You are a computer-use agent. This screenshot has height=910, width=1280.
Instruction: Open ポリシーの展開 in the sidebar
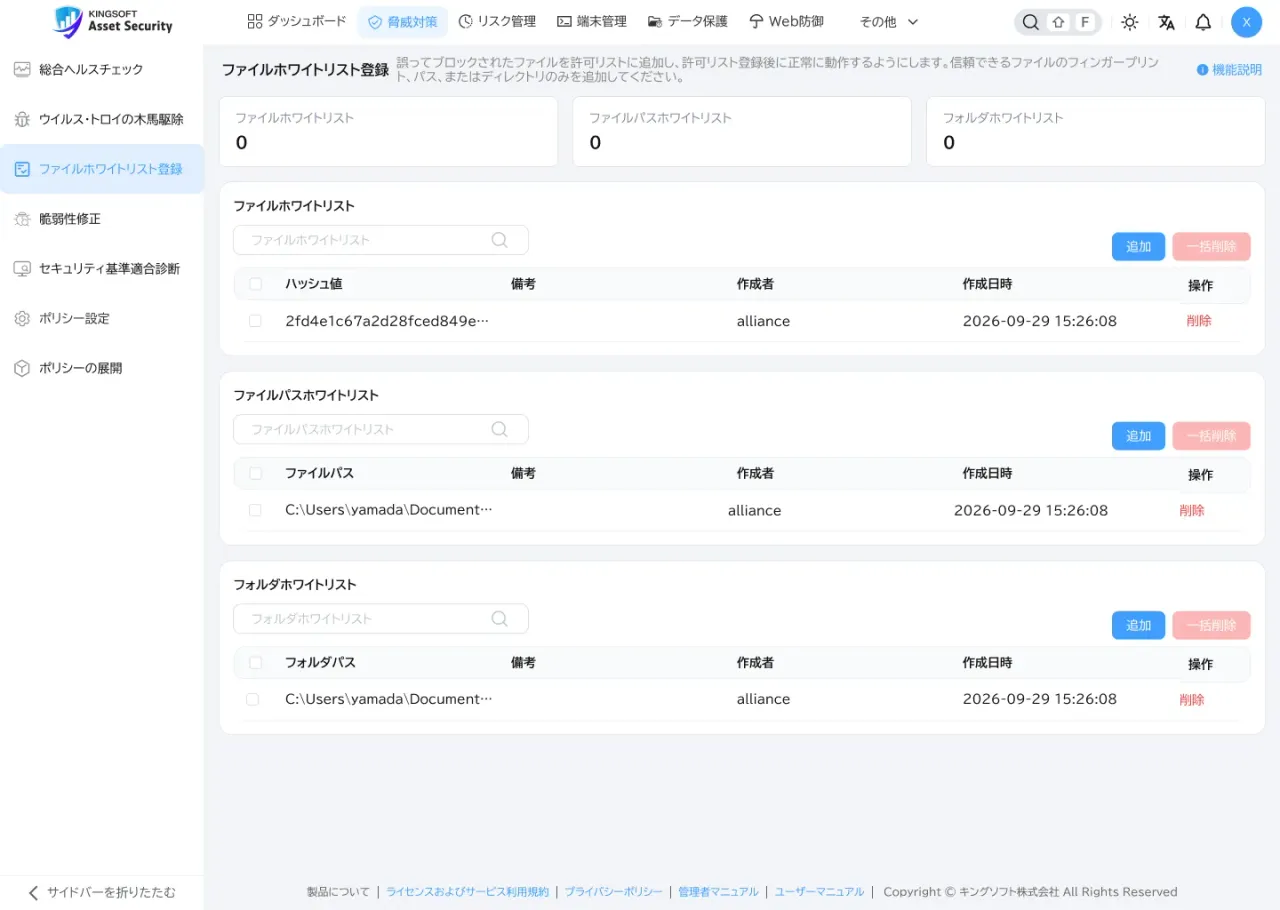(102, 368)
